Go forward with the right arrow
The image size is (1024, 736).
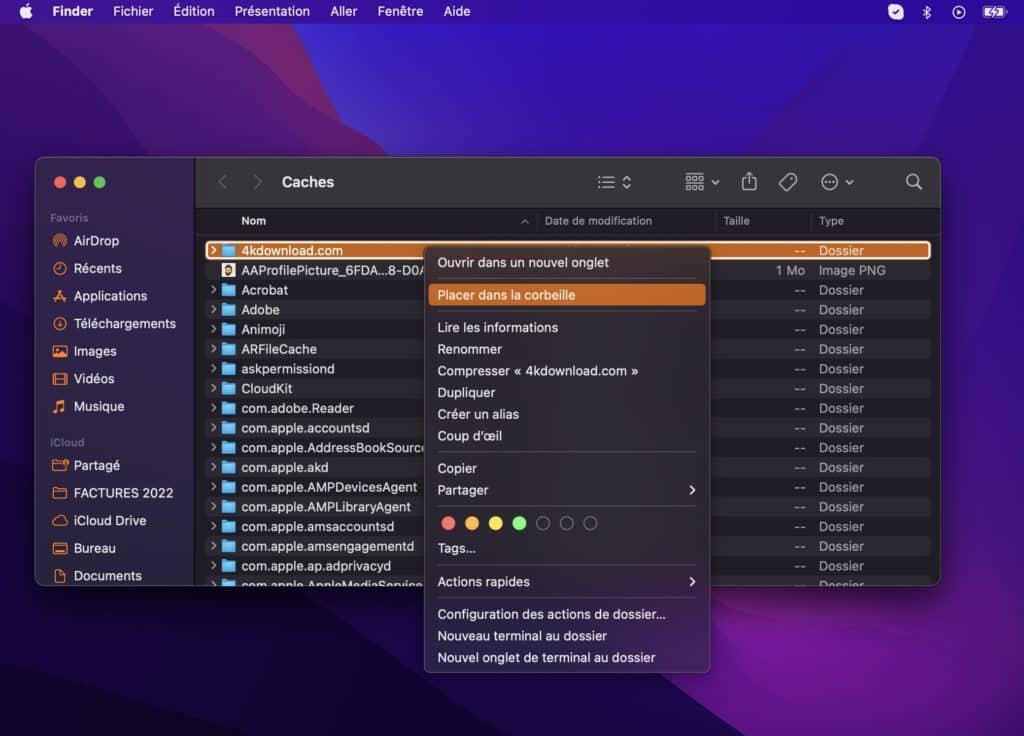tap(257, 182)
